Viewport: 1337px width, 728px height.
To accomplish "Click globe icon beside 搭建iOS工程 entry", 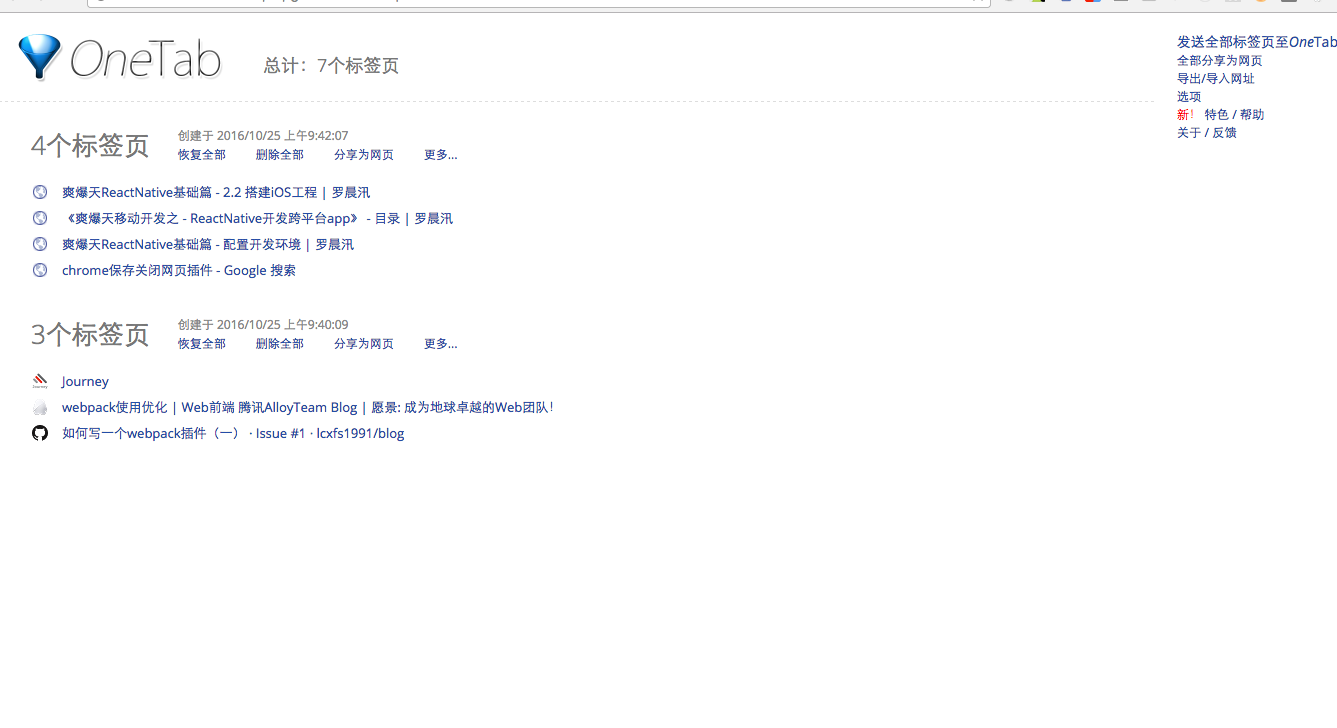I will tap(40, 192).
